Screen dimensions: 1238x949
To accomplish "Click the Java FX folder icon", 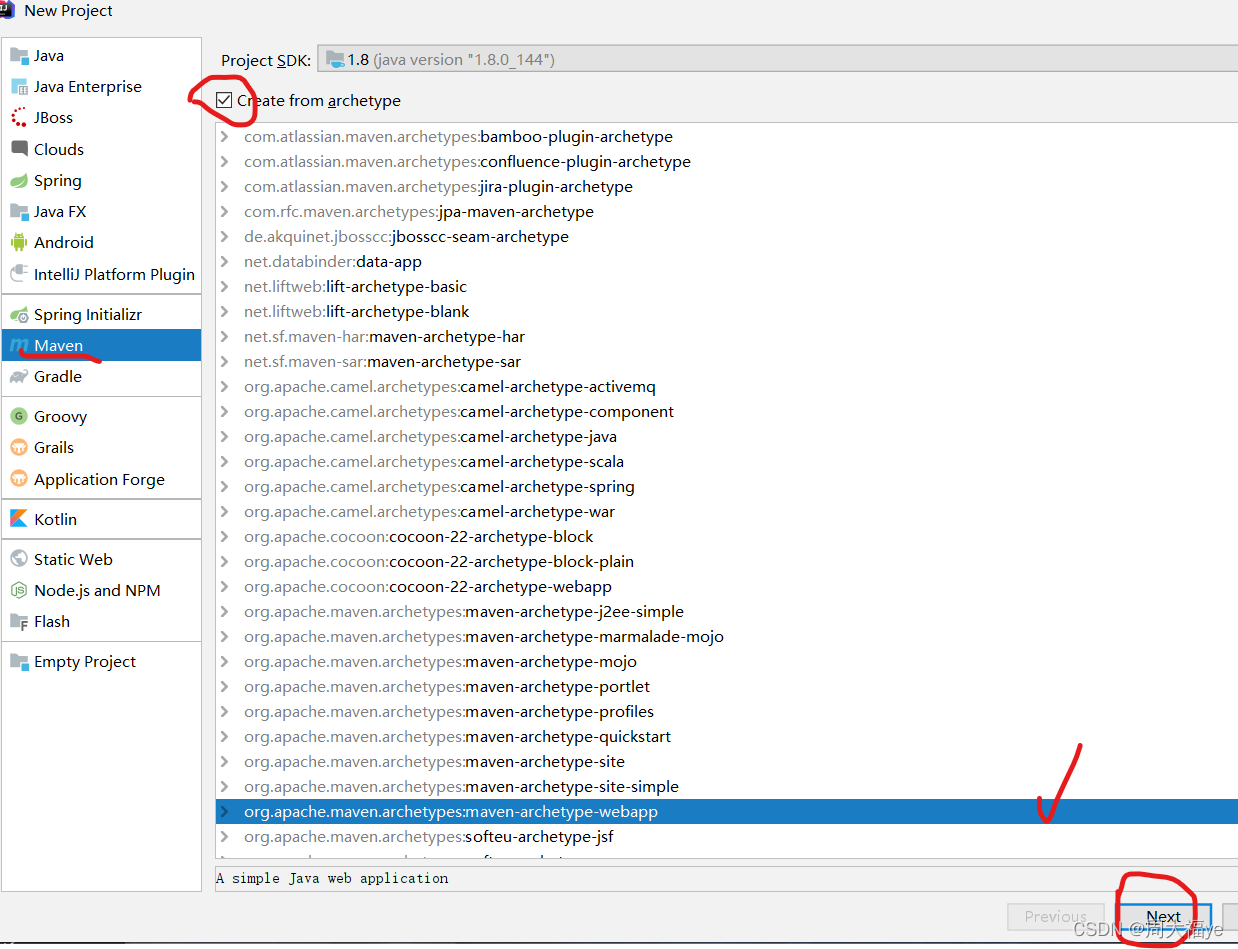I will click(x=19, y=212).
